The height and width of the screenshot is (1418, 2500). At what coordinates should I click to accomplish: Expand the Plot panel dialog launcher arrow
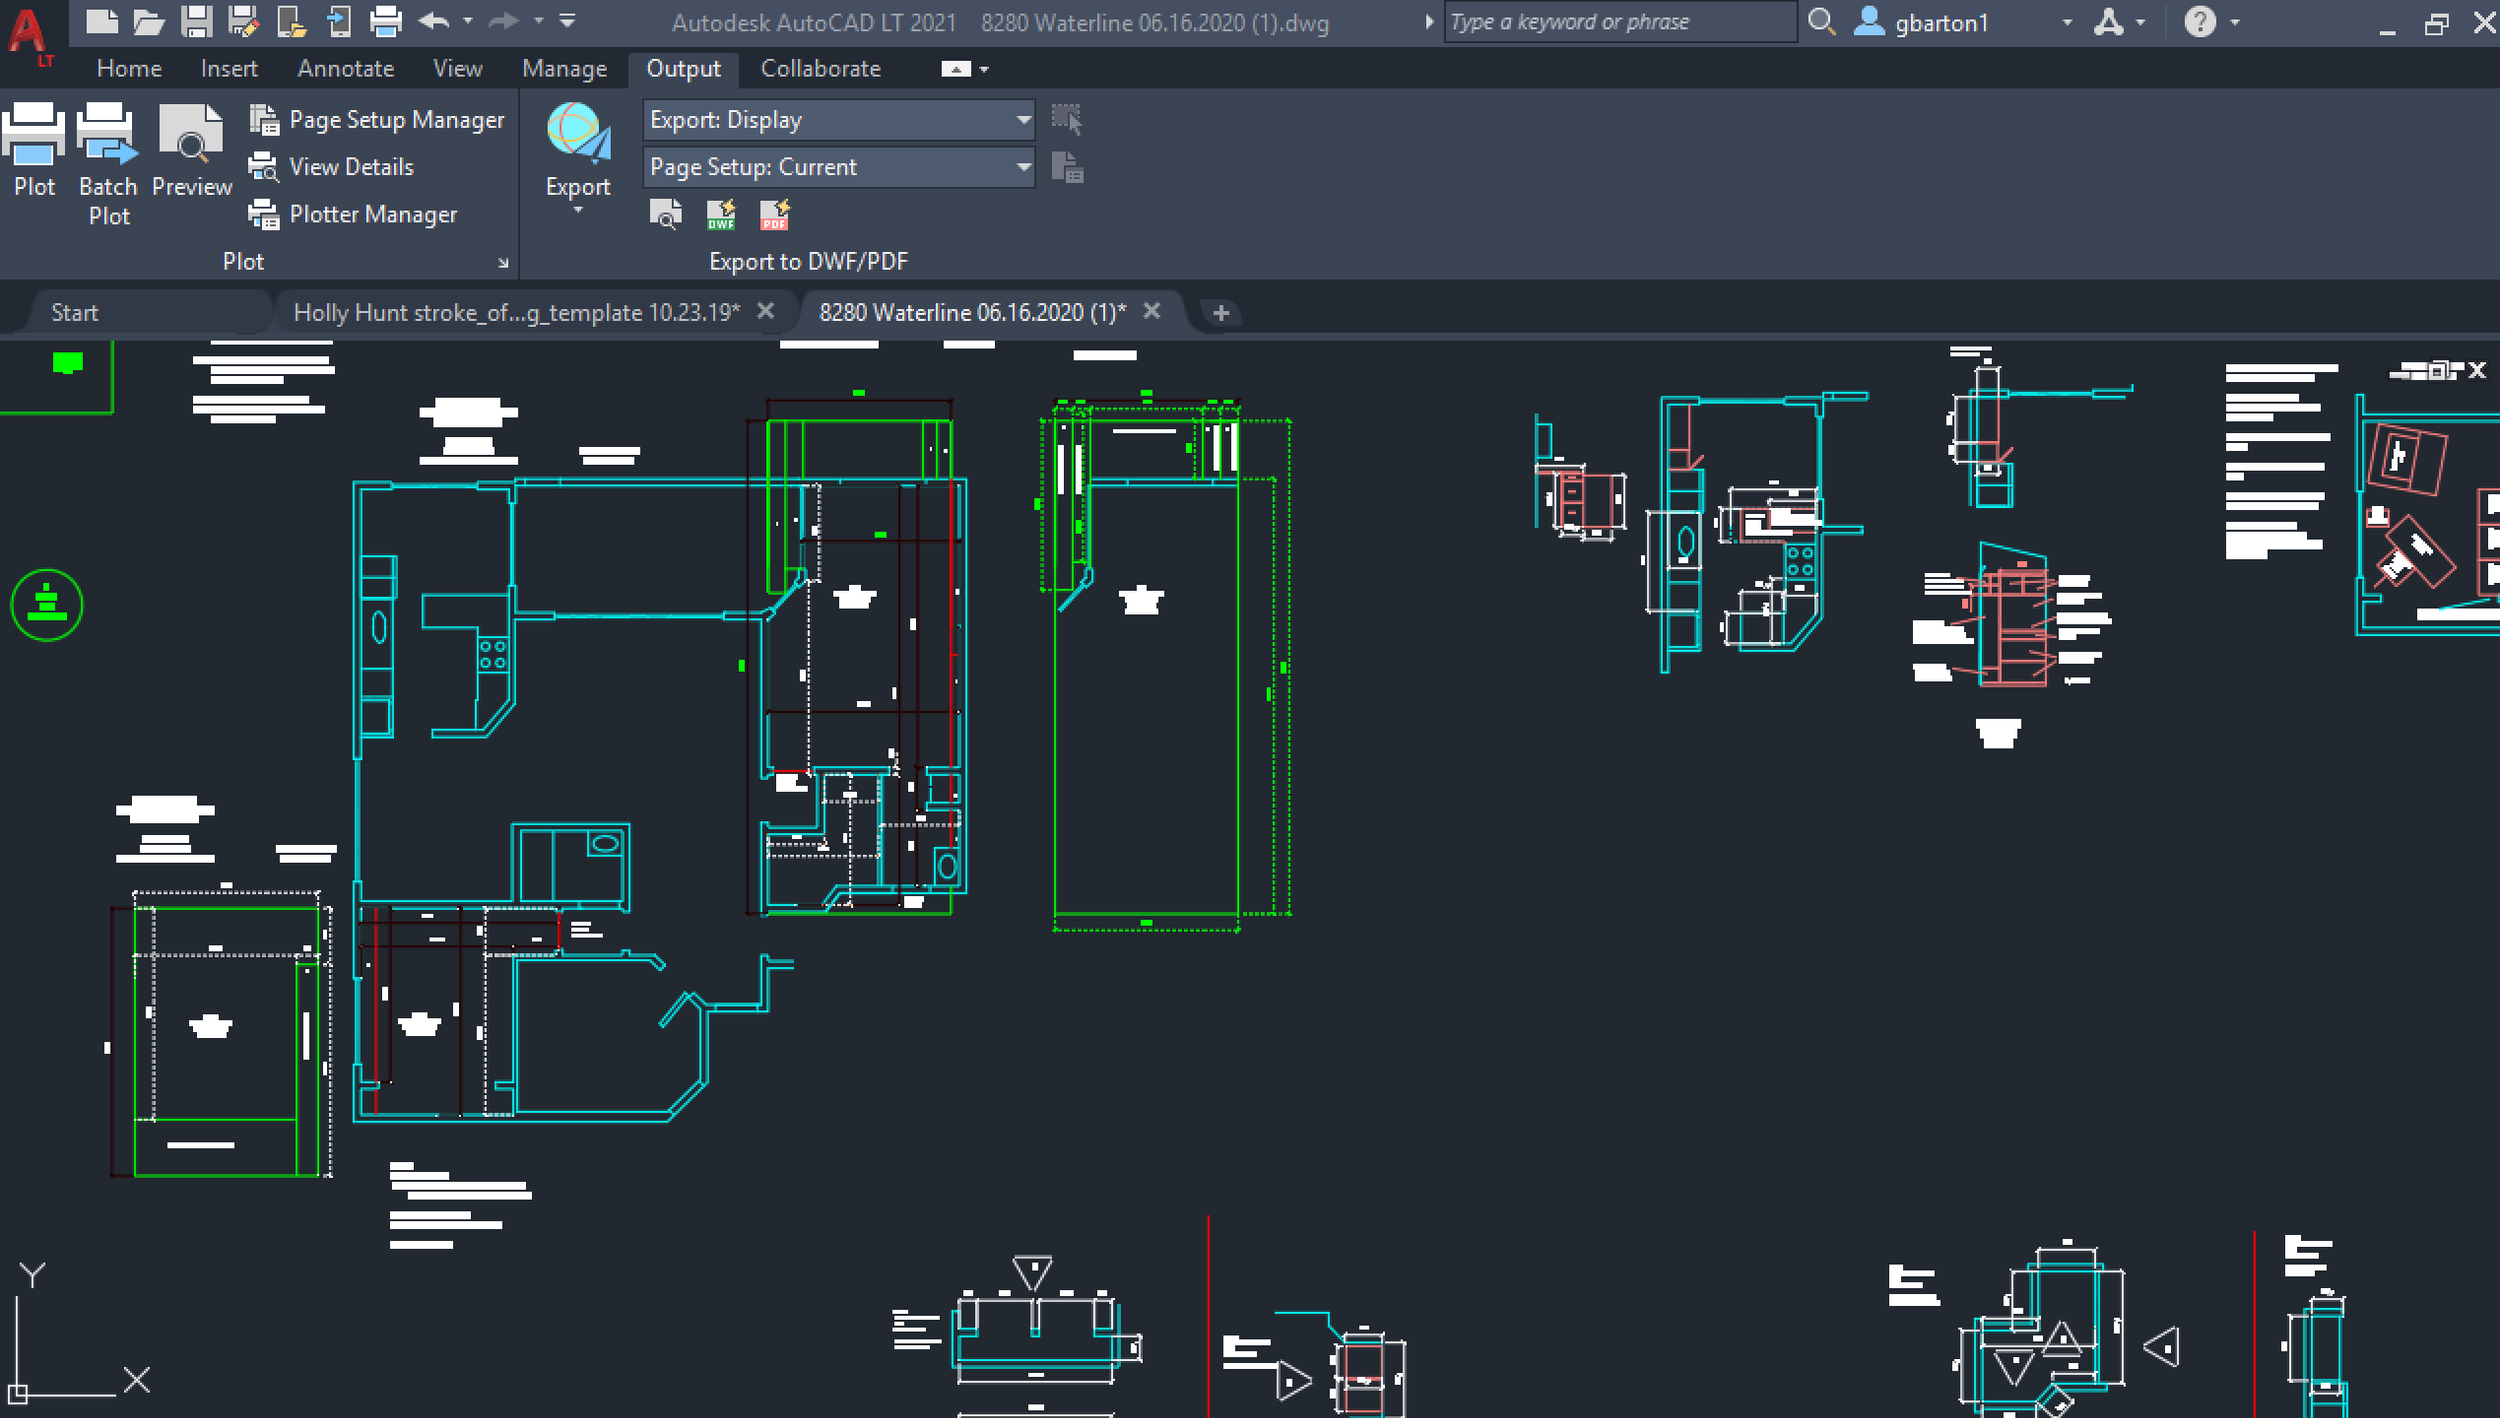click(x=503, y=263)
